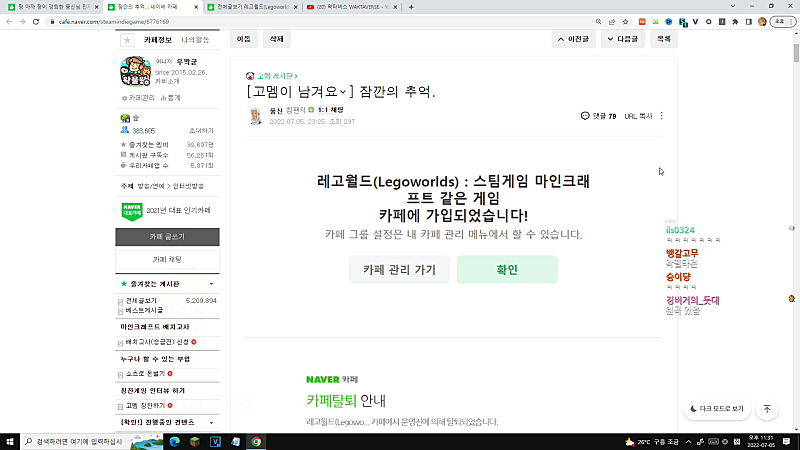Screen dimensions: 800x450
Task: Open the post options three-dot menu
Action: click(662, 116)
